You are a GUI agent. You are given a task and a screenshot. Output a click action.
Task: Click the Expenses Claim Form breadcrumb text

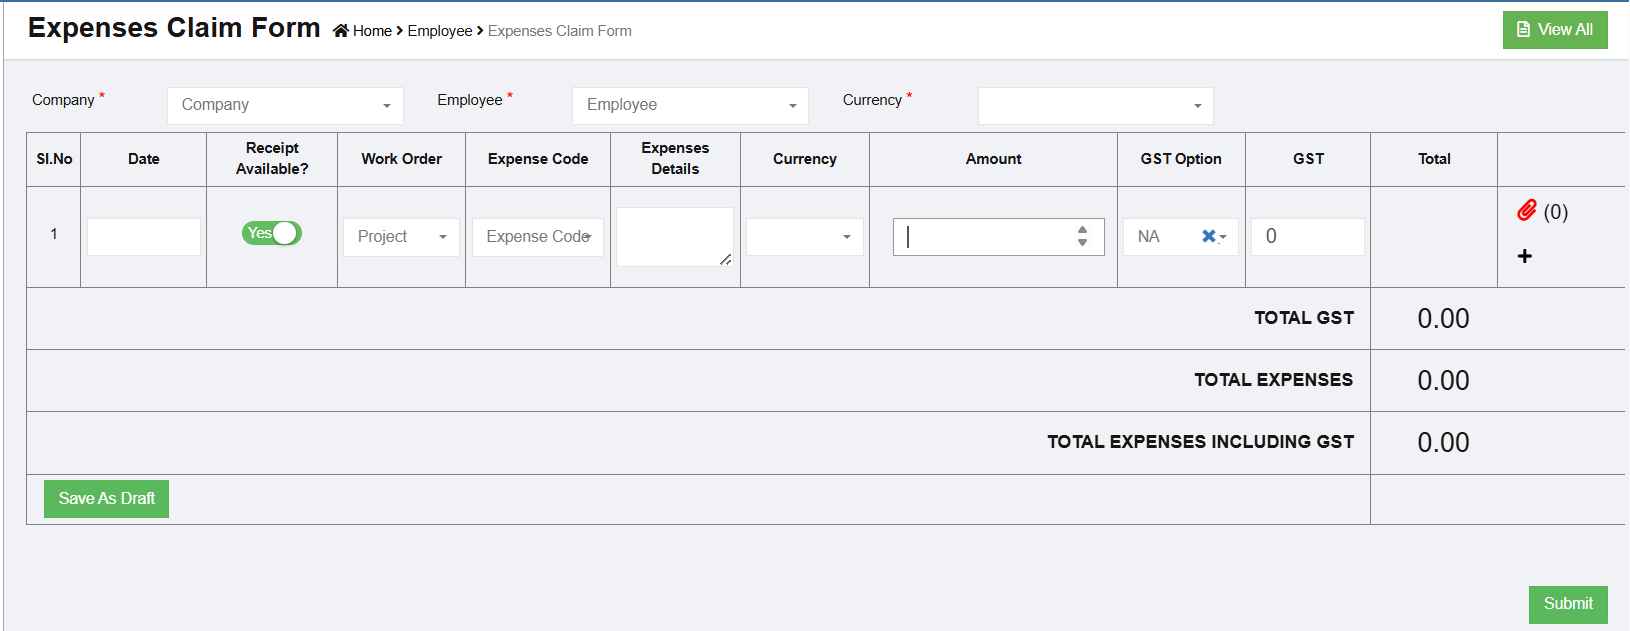pyautogui.click(x=560, y=31)
